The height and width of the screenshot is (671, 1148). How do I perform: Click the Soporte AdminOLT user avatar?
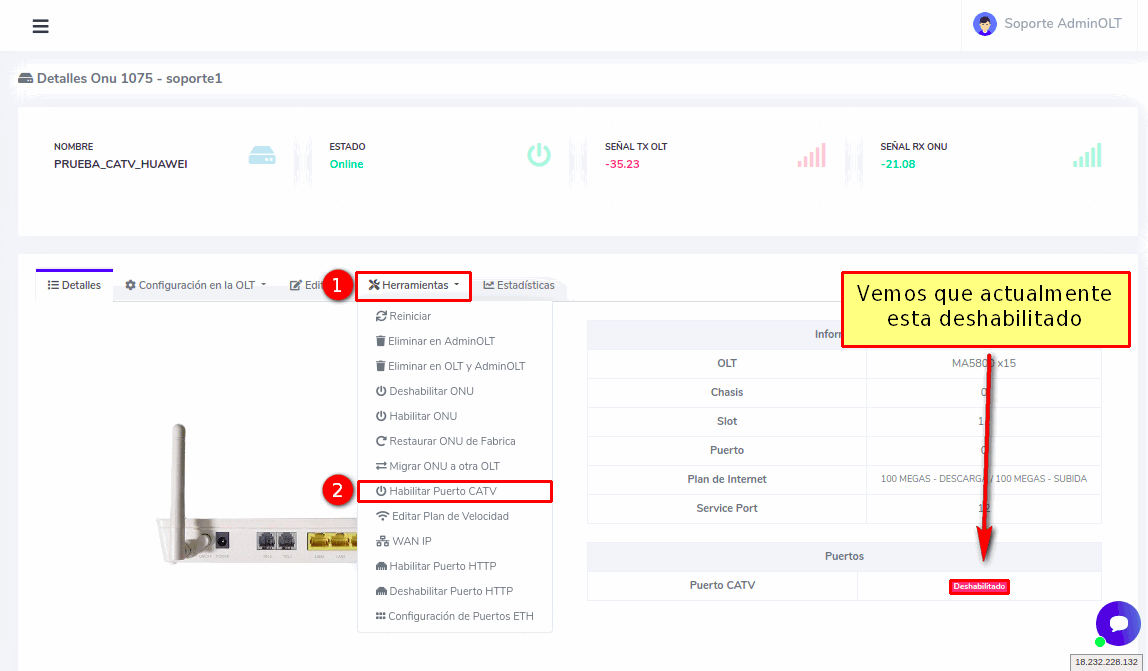(985, 25)
